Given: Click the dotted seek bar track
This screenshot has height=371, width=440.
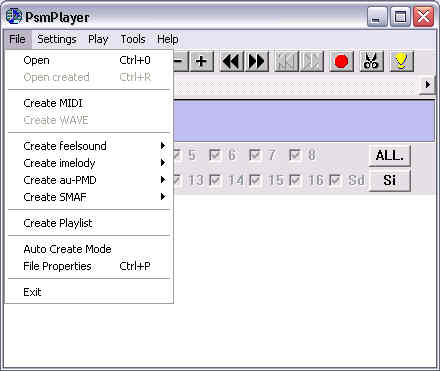Looking at the screenshot, I should click(x=296, y=85).
